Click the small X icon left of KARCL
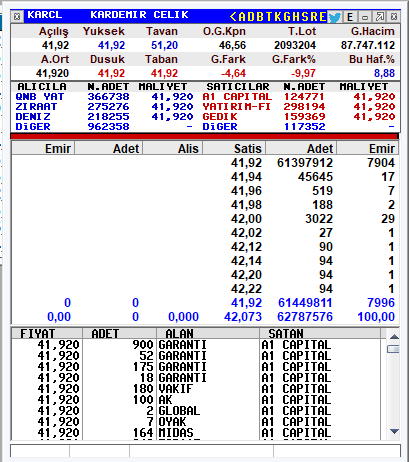Viewport: 409px width, 462px height. (17, 16)
